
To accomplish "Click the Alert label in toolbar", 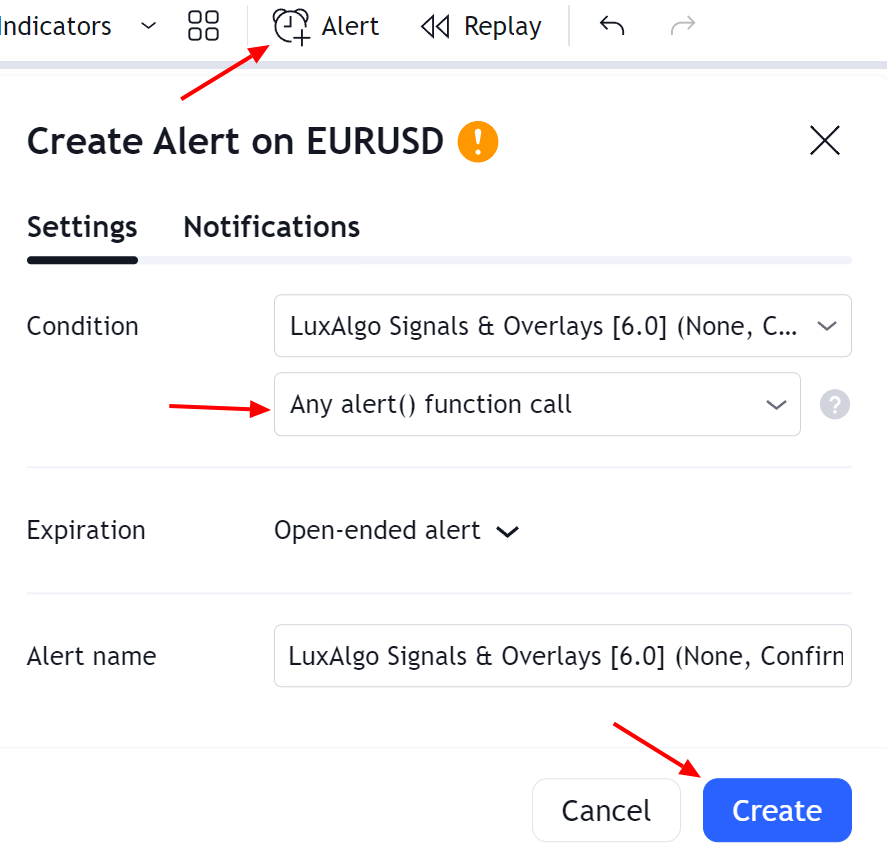I will 350,27.
